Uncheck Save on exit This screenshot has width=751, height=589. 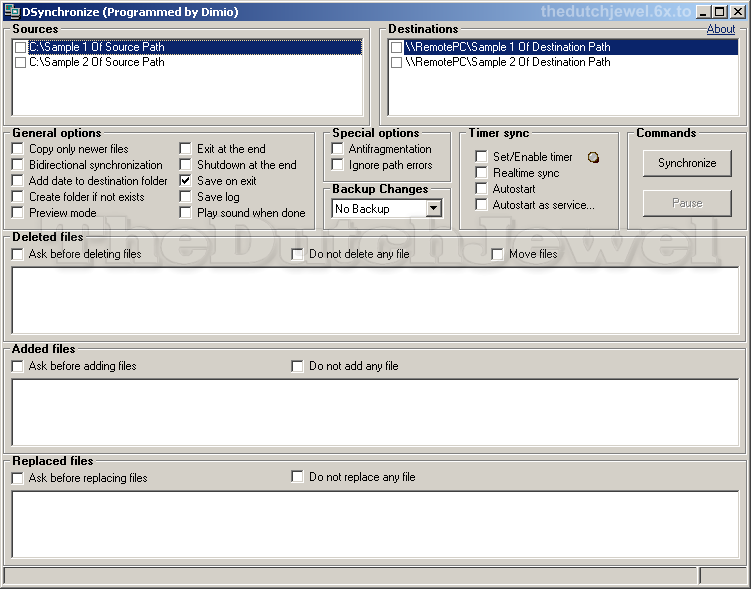(185, 181)
